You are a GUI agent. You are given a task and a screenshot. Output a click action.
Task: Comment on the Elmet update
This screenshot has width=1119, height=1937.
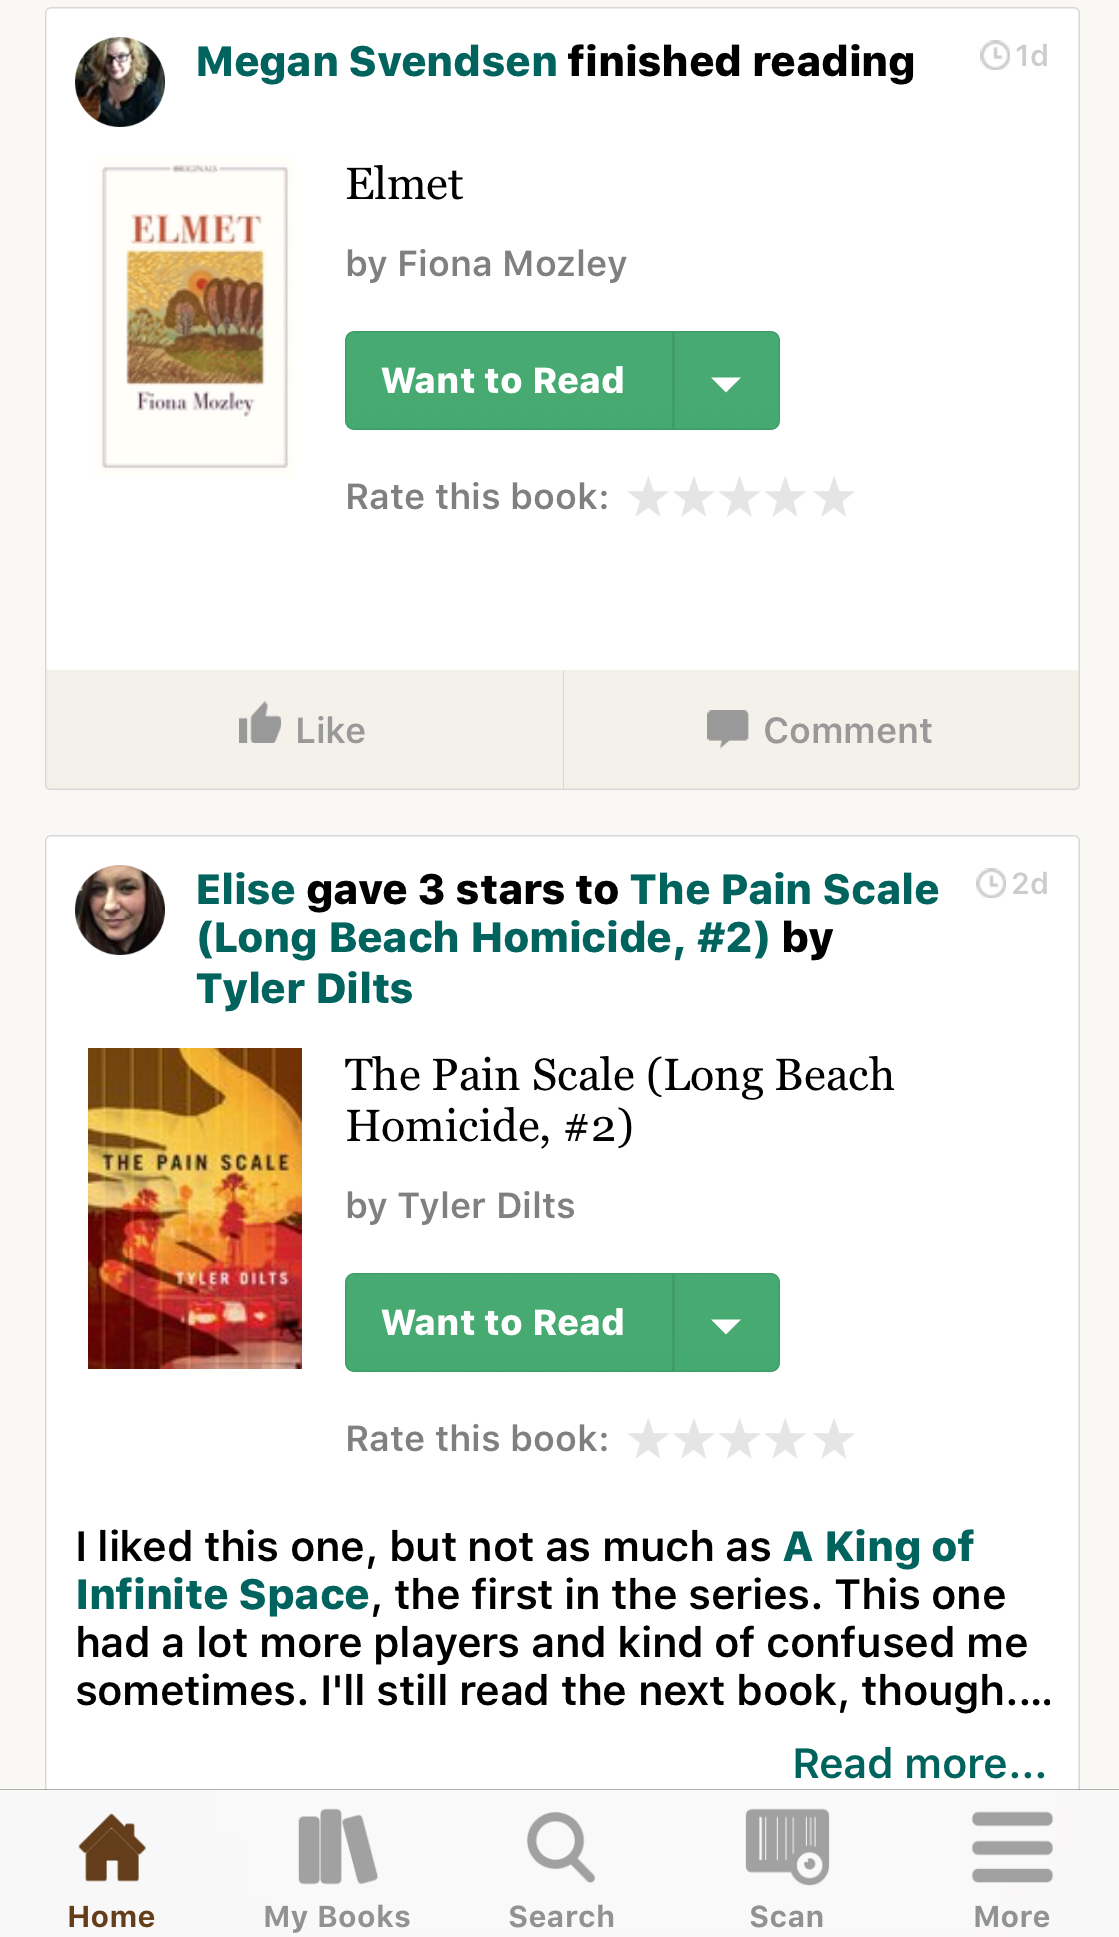click(x=820, y=729)
